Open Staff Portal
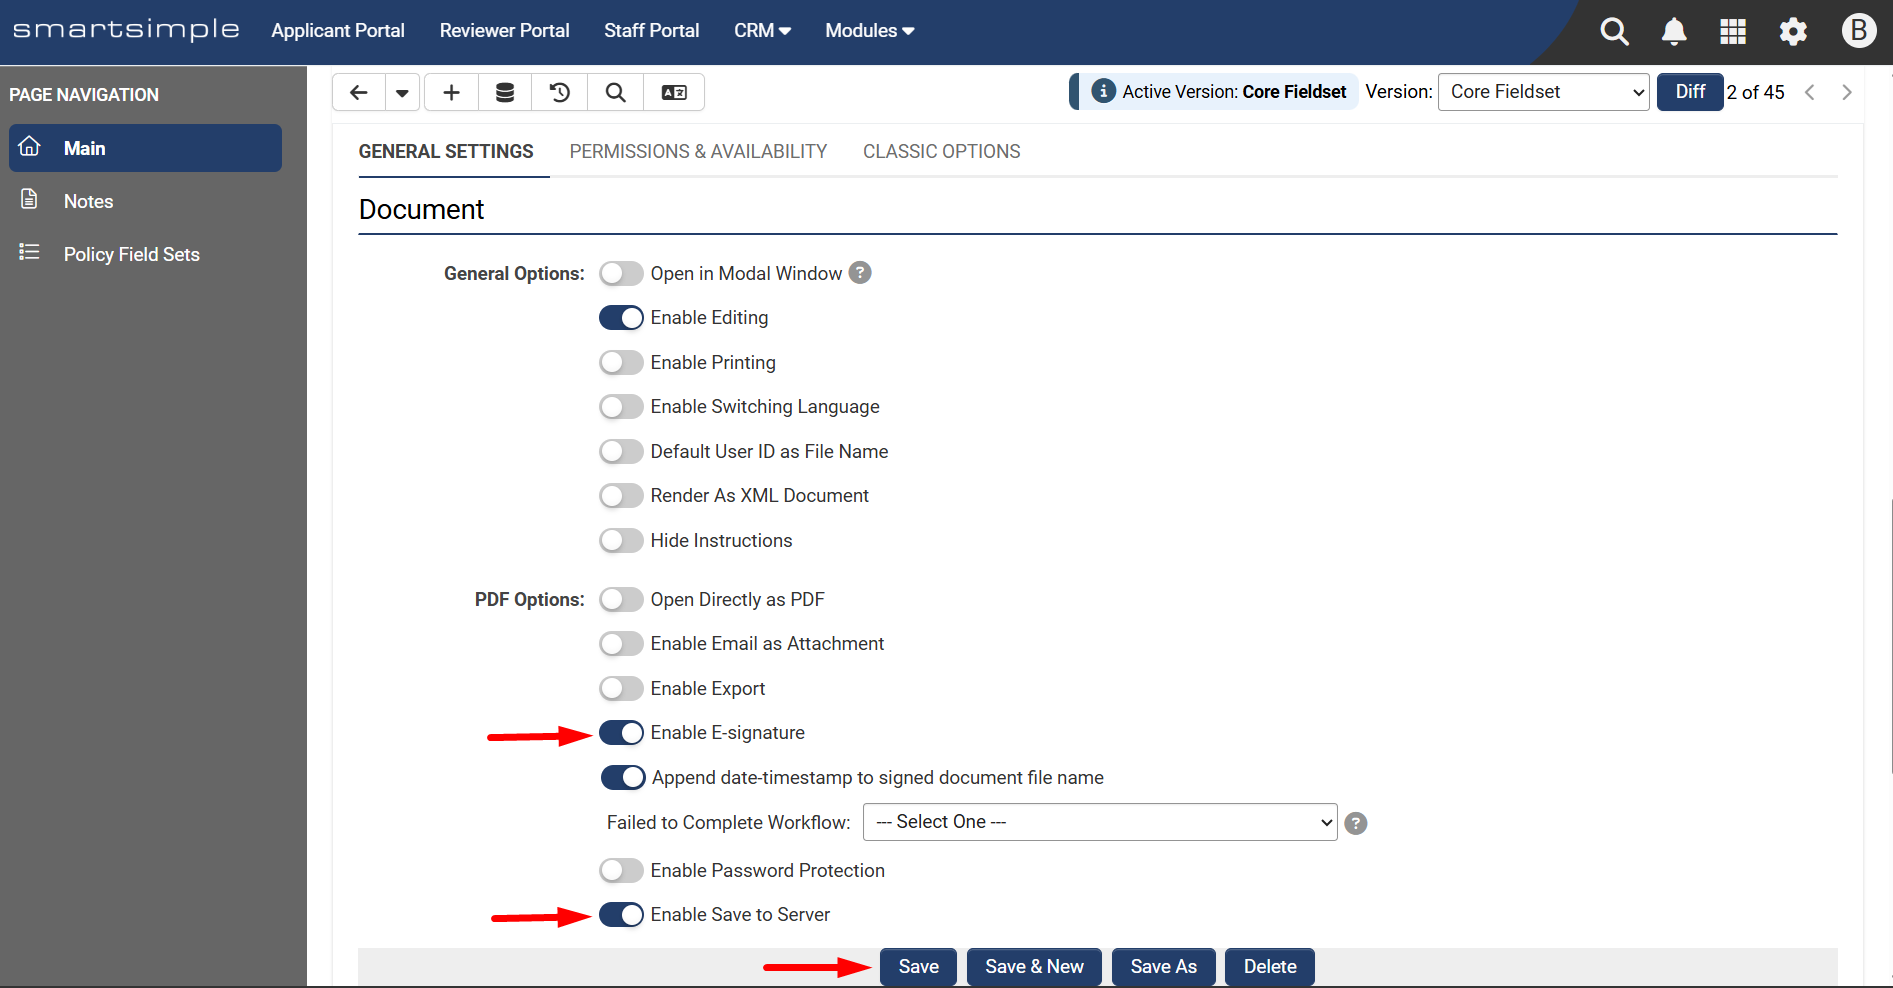This screenshot has width=1893, height=988. coord(652,31)
